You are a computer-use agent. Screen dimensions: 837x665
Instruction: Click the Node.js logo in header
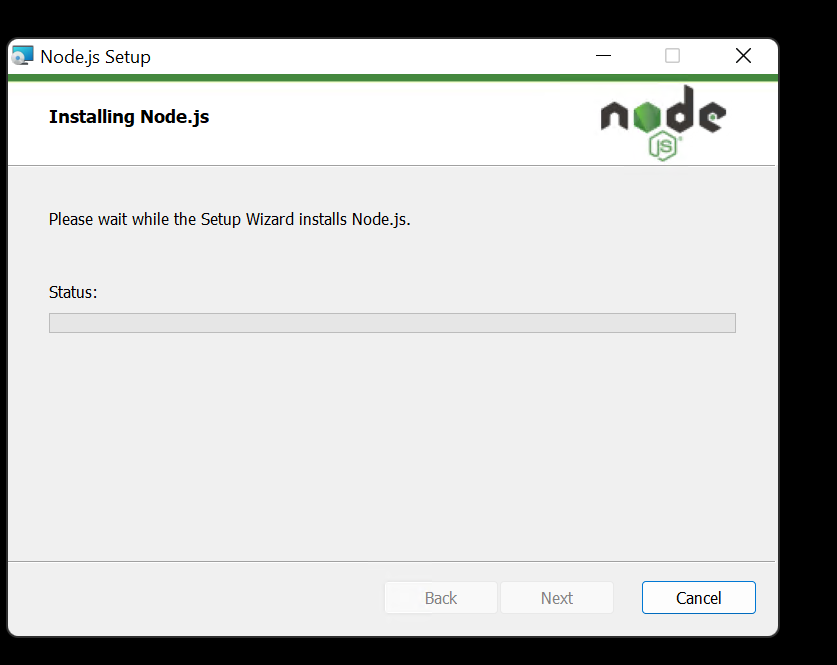tap(663, 123)
